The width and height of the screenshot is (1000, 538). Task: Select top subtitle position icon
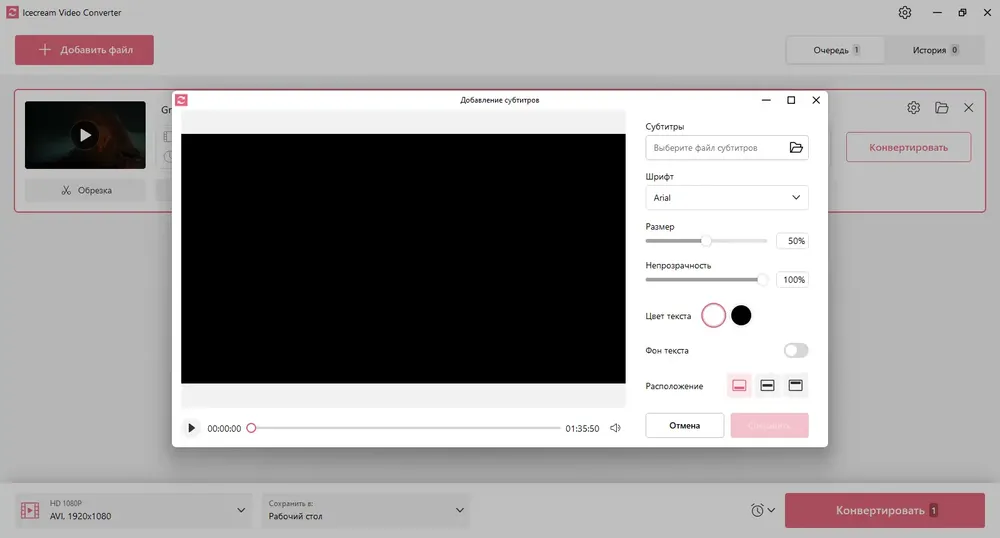click(x=795, y=386)
